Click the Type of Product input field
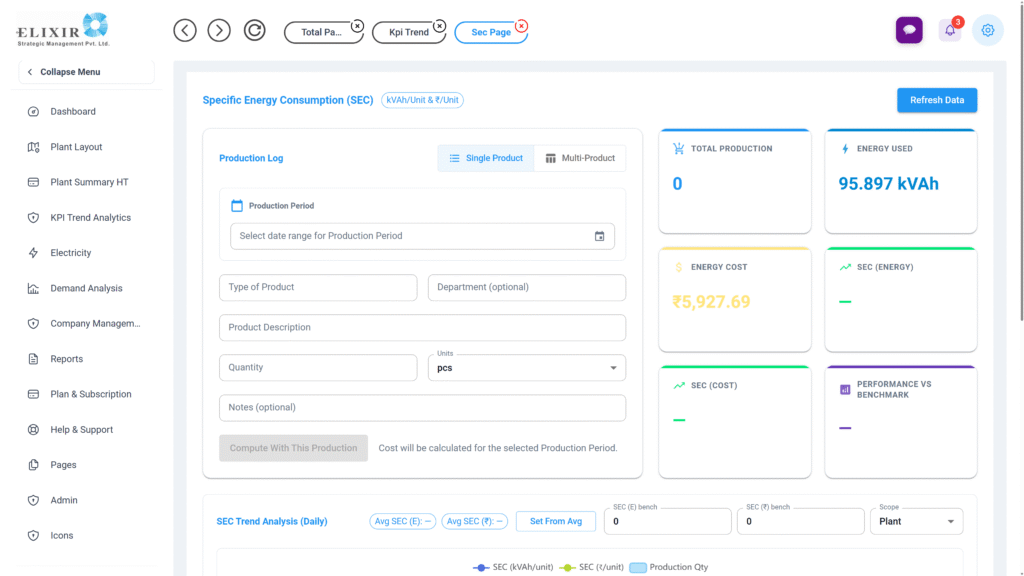Image resolution: width=1024 pixels, height=576 pixels. [317, 287]
